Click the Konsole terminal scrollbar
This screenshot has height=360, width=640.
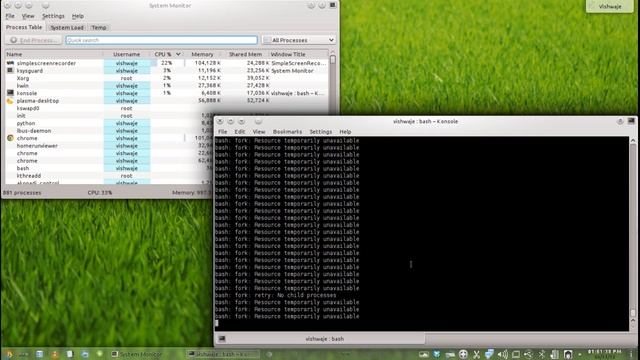point(633,233)
